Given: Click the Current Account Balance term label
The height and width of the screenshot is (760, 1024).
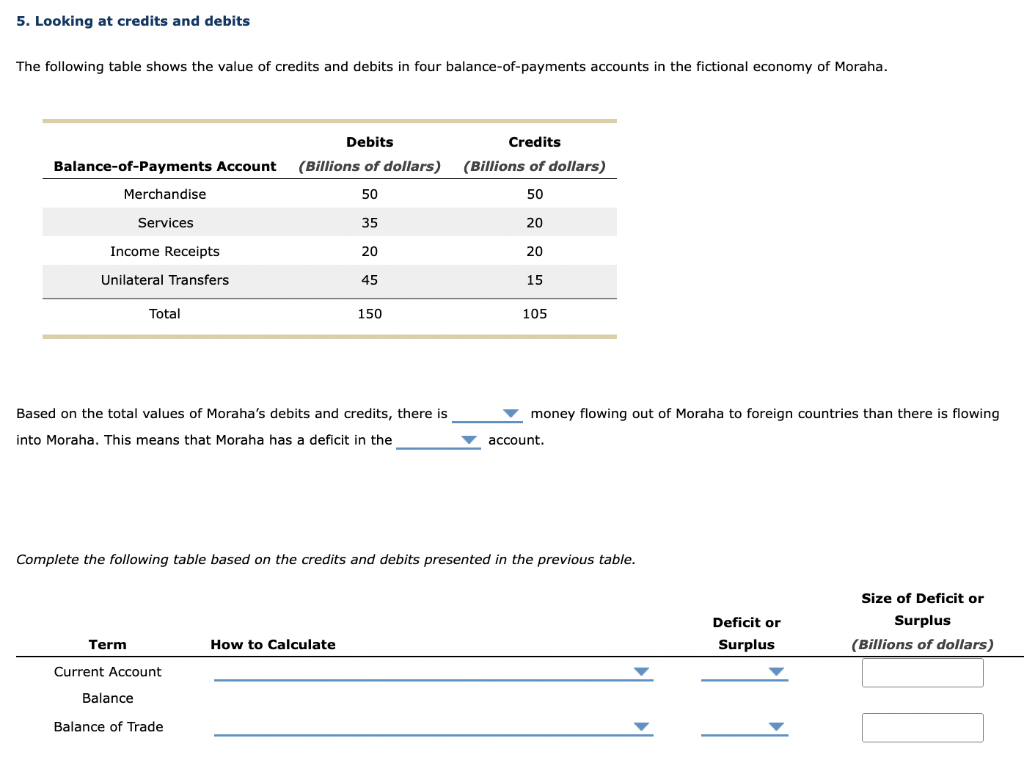Looking at the screenshot, I should pos(107,684).
